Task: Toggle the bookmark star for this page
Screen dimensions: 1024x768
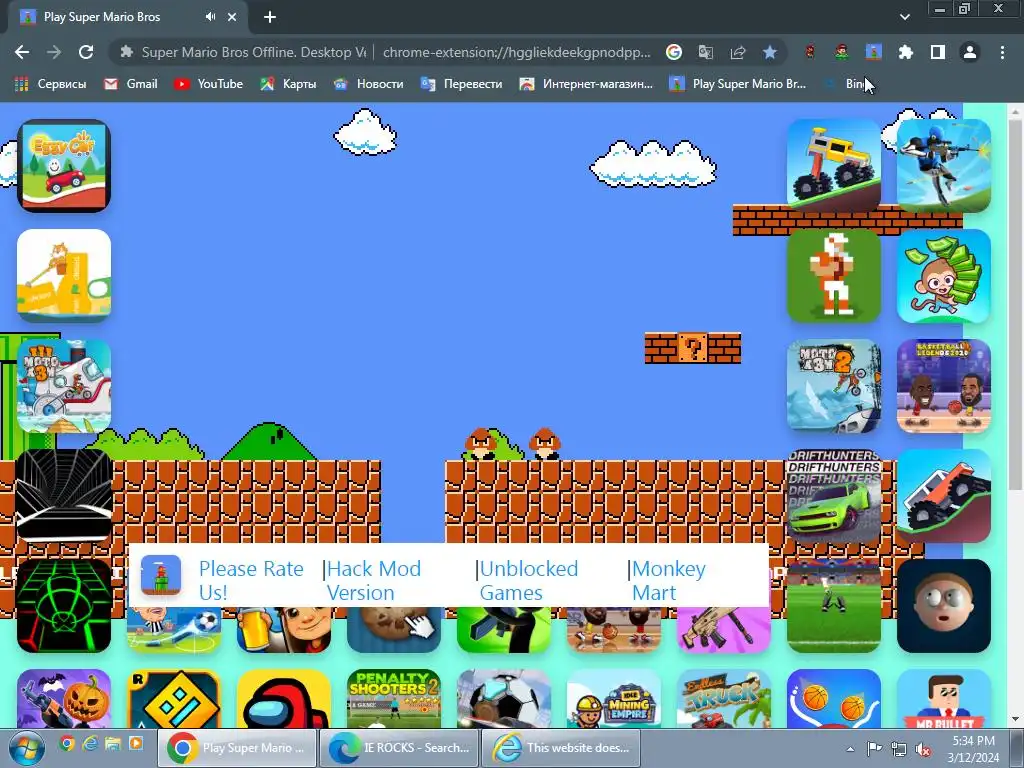Action: (x=770, y=52)
